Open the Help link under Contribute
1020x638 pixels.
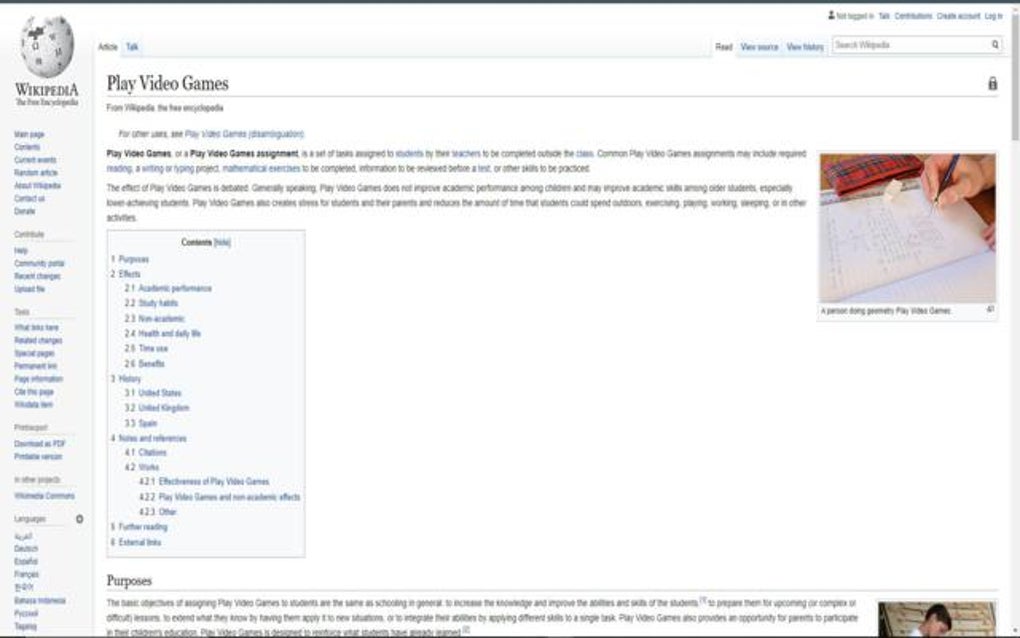[x=21, y=250]
